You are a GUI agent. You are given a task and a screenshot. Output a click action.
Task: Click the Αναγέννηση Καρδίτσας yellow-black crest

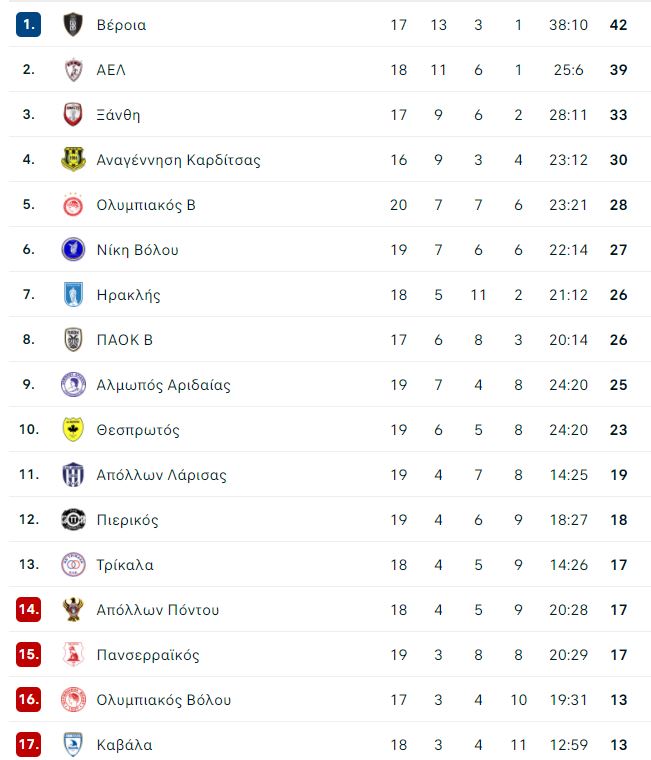pyautogui.click(x=73, y=159)
